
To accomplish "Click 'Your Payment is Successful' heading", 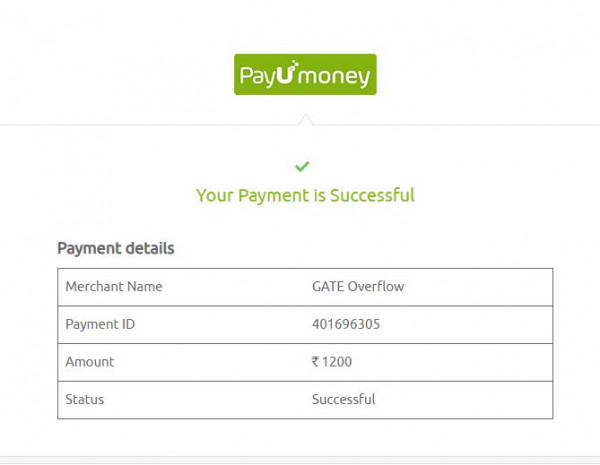I will 305,196.
